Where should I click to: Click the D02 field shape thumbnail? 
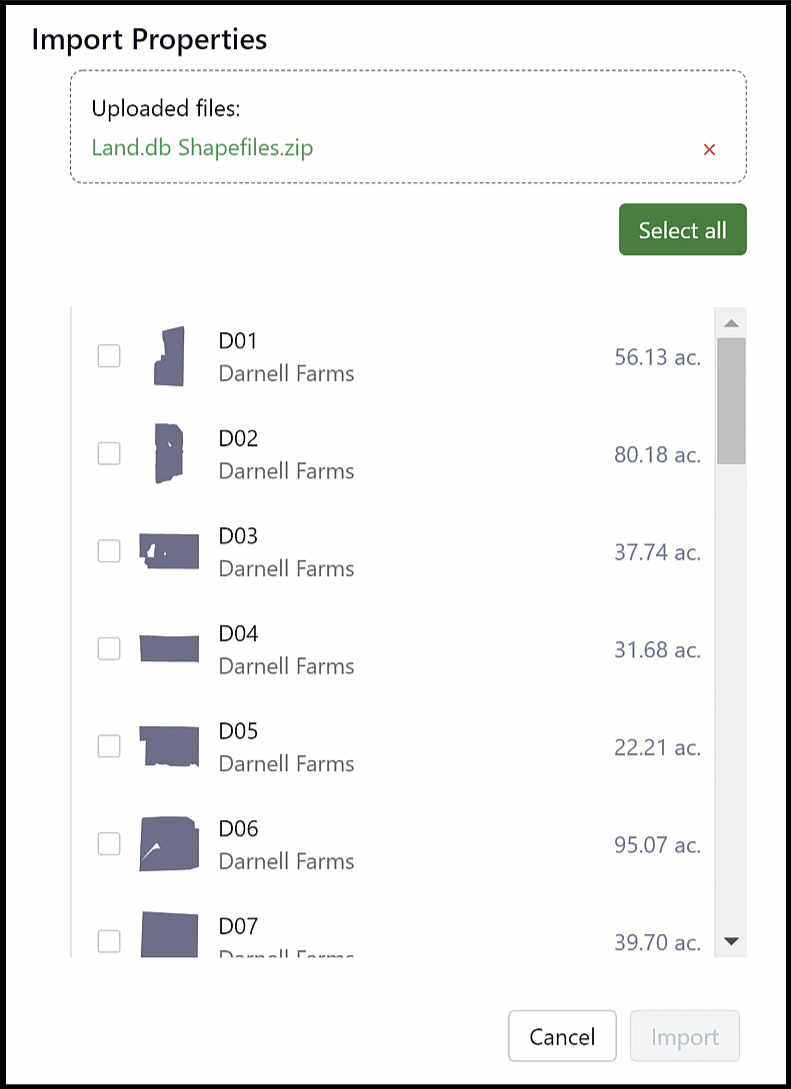pos(169,453)
